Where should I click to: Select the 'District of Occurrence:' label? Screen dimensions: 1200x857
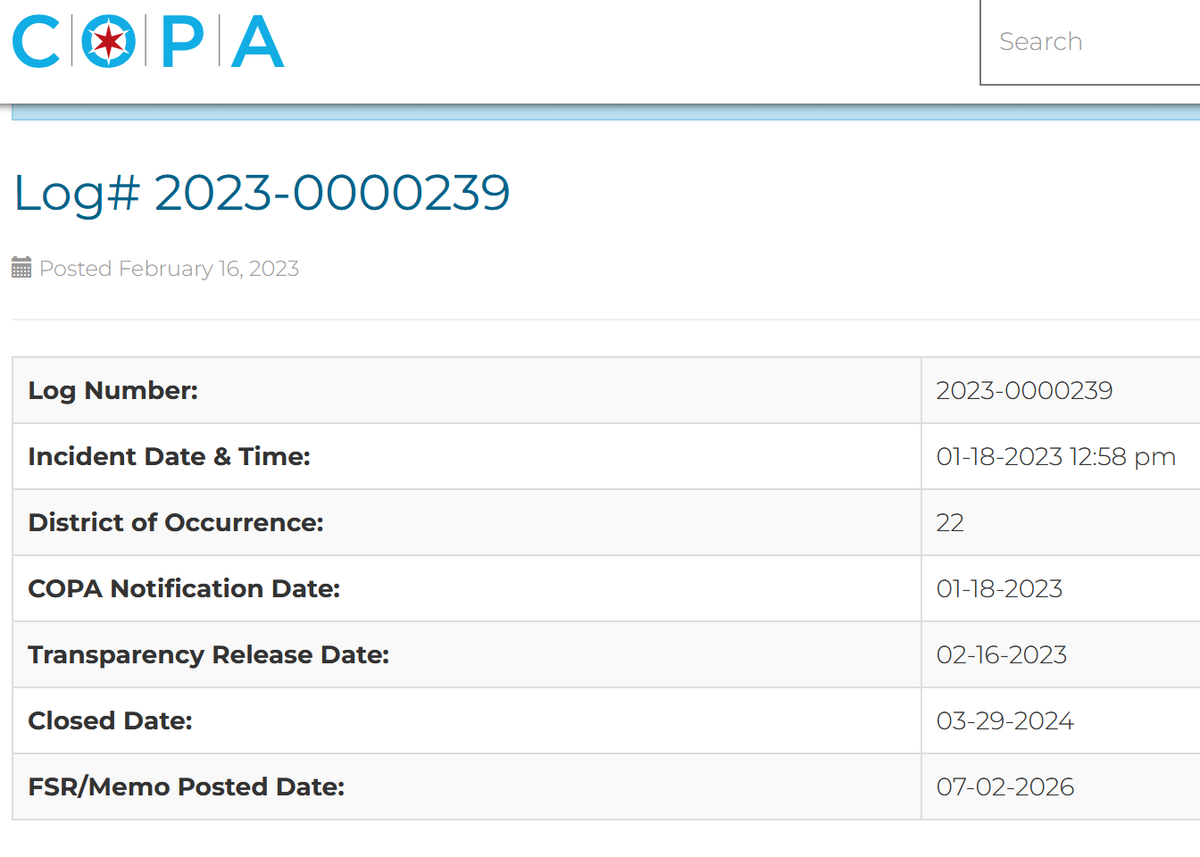176,522
